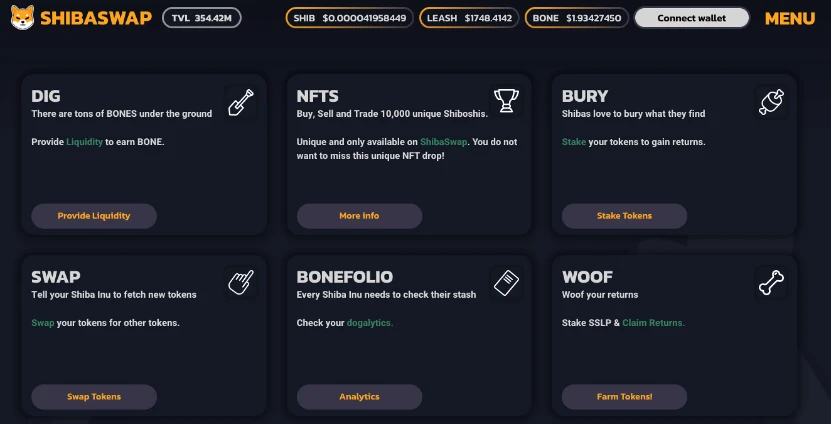Click the NFTS trophy icon
This screenshot has width=832, height=424.
click(506, 102)
